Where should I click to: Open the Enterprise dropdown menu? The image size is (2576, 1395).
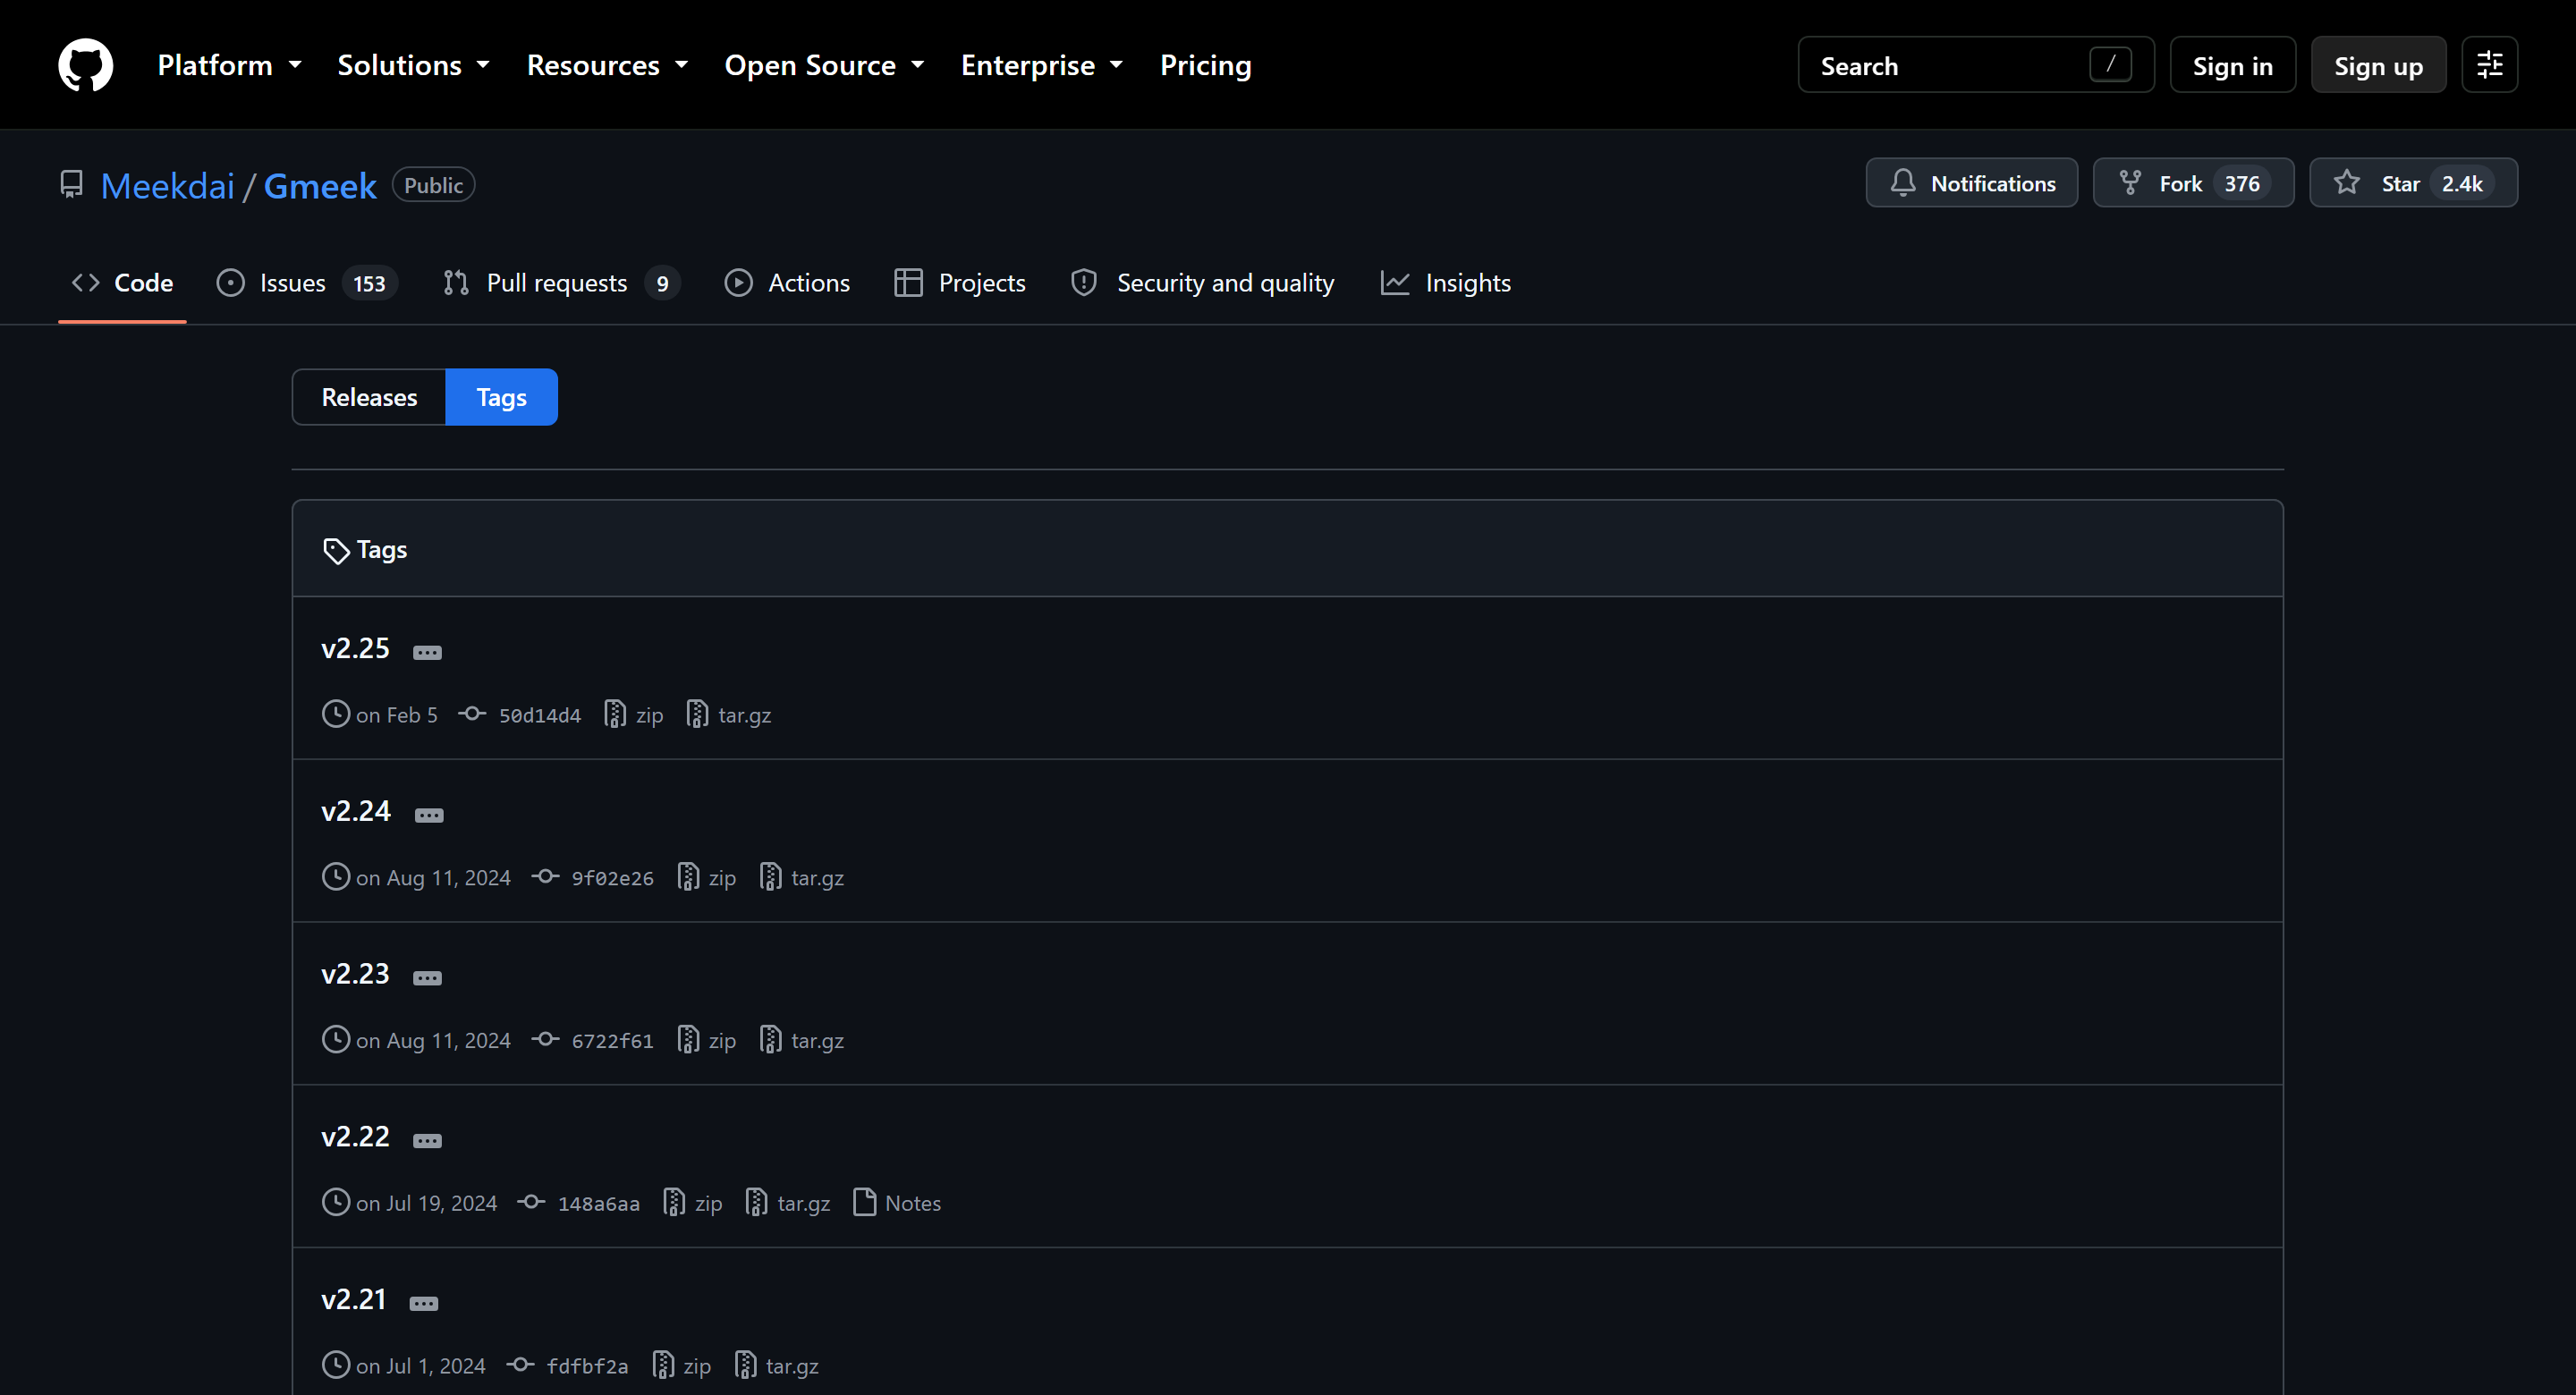1042,65
